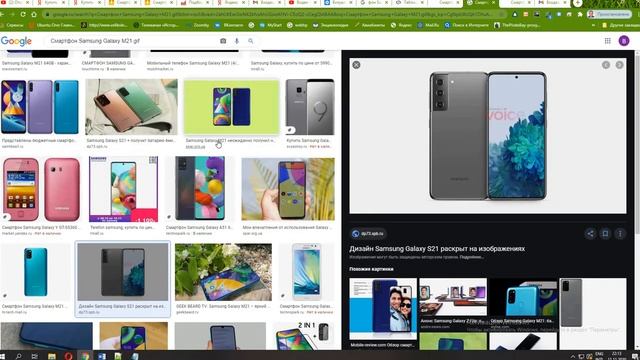
Task: Open the Яндекс bookmark
Action: tap(401, 25)
